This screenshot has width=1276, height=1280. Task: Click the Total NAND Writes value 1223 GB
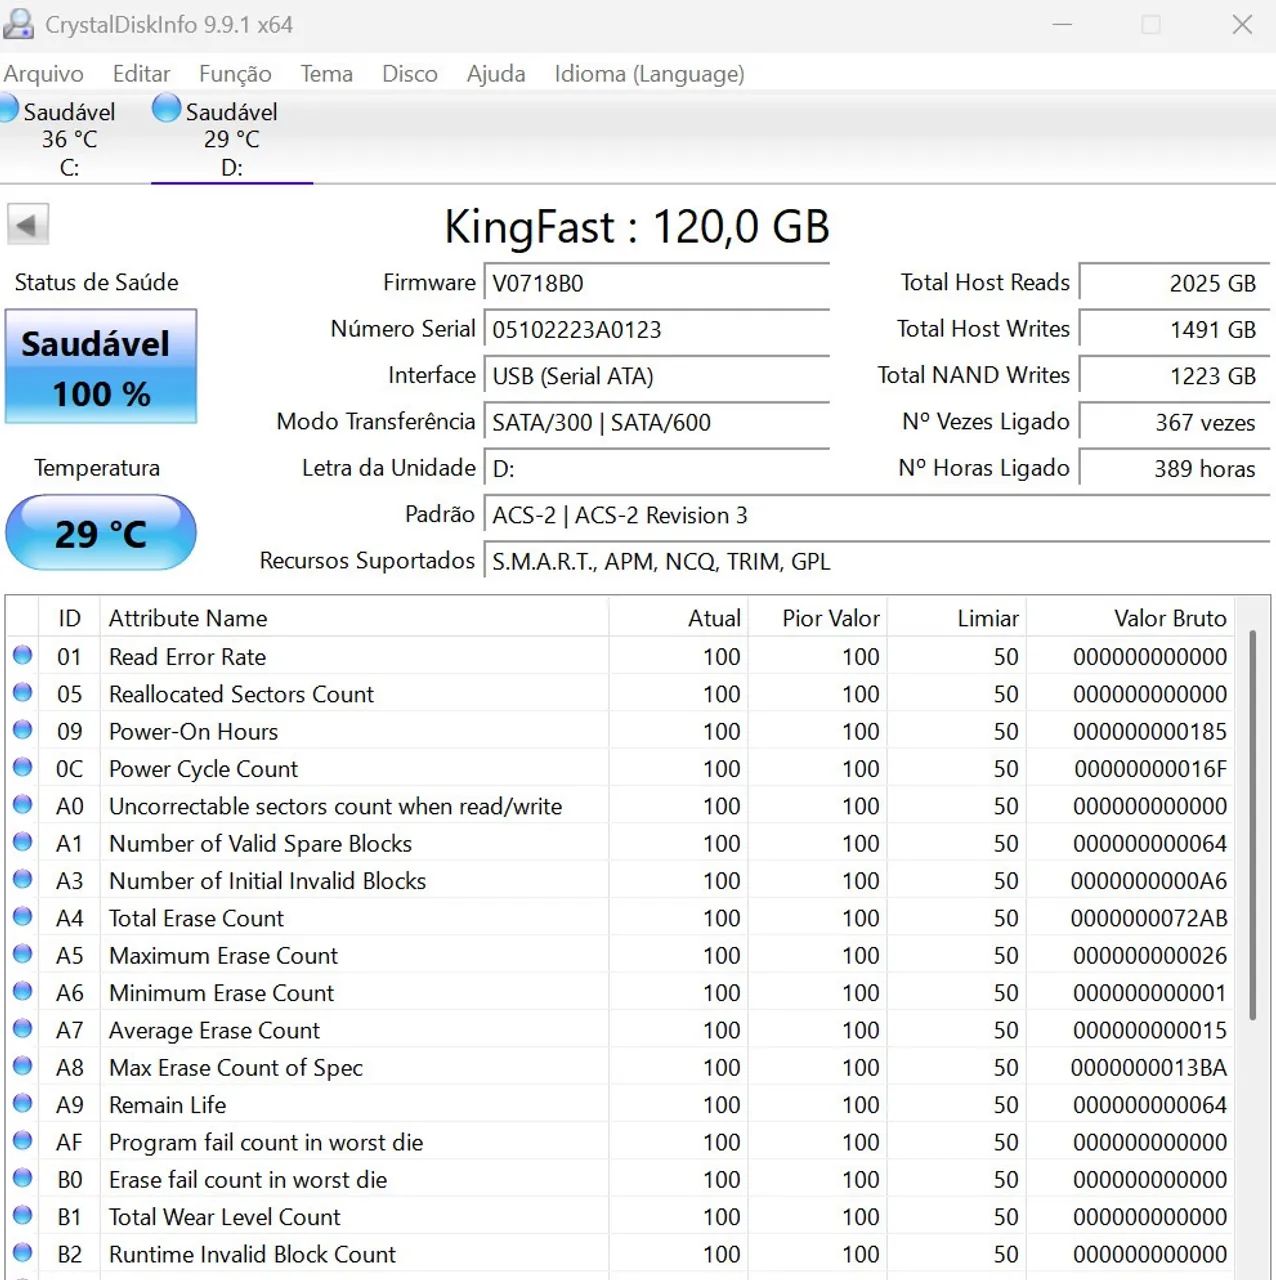1175,376
